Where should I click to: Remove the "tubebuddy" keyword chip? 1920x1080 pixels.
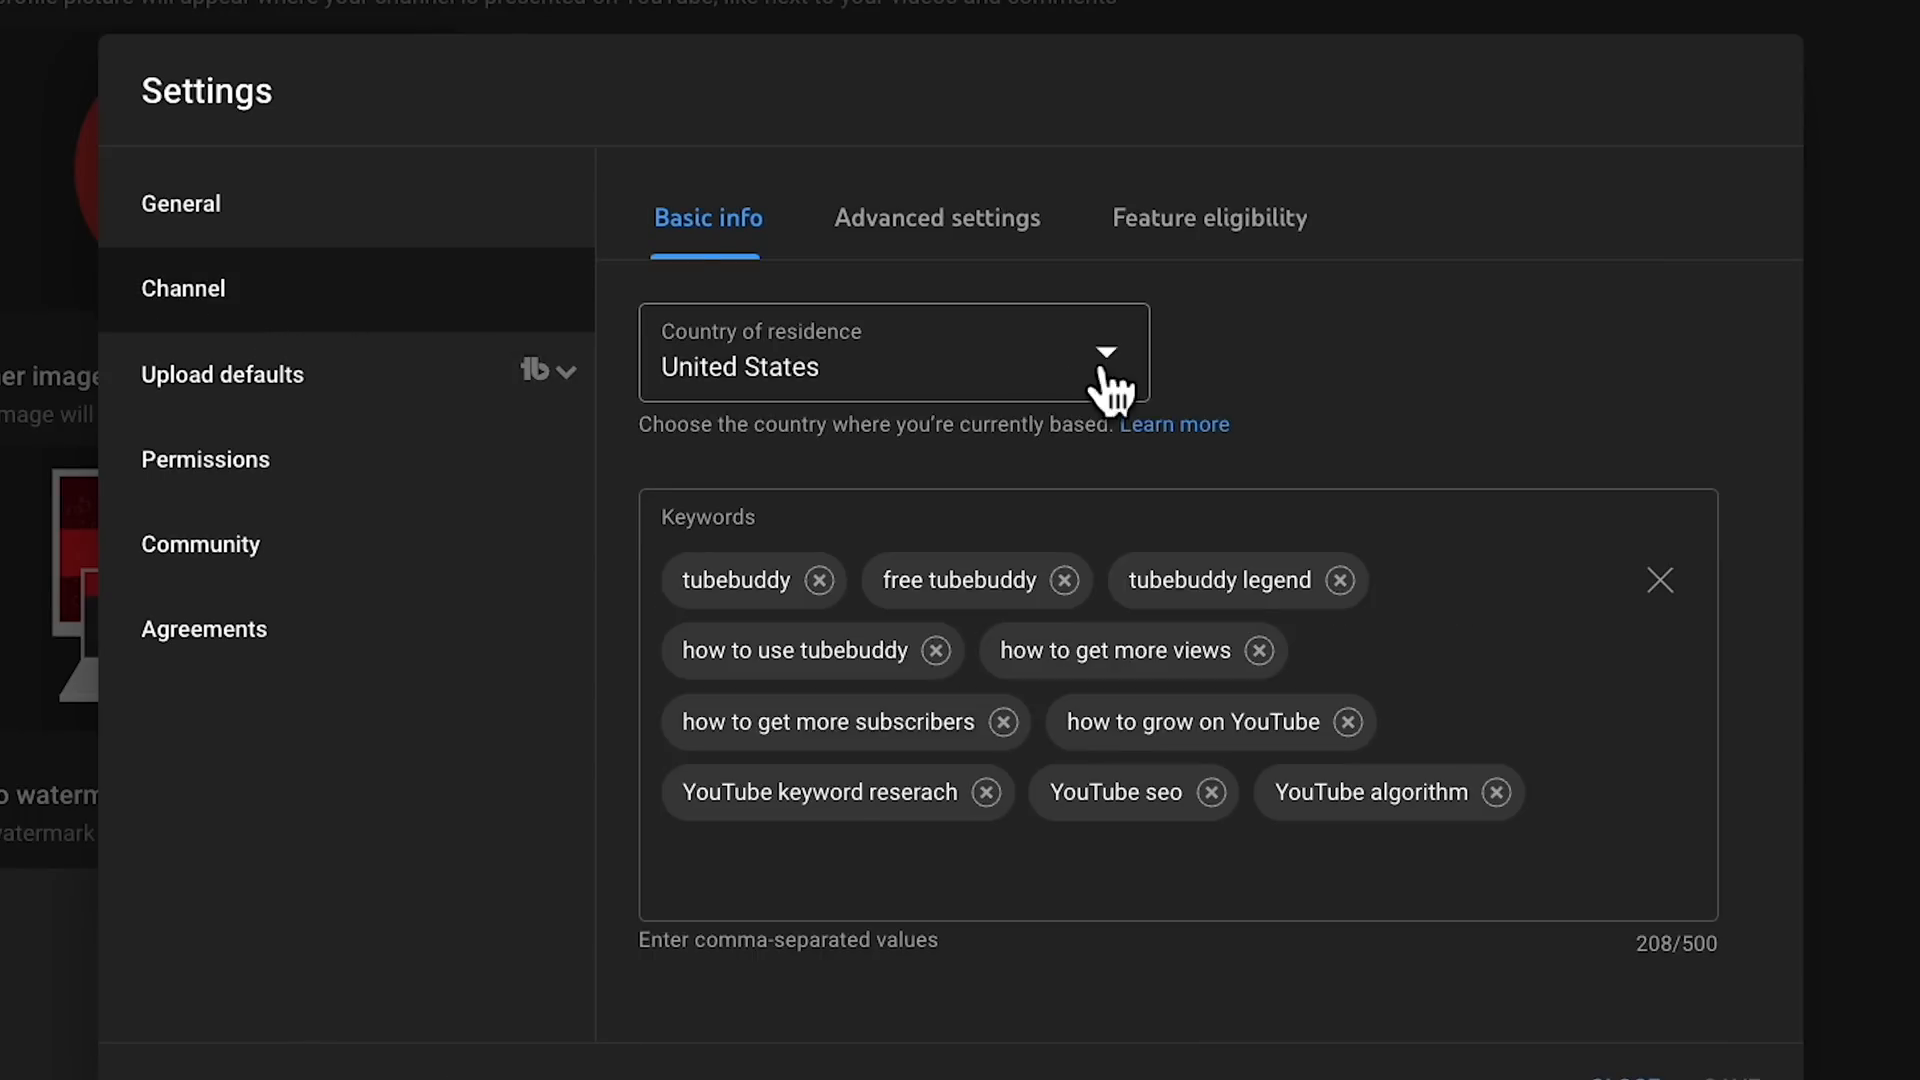tap(819, 580)
